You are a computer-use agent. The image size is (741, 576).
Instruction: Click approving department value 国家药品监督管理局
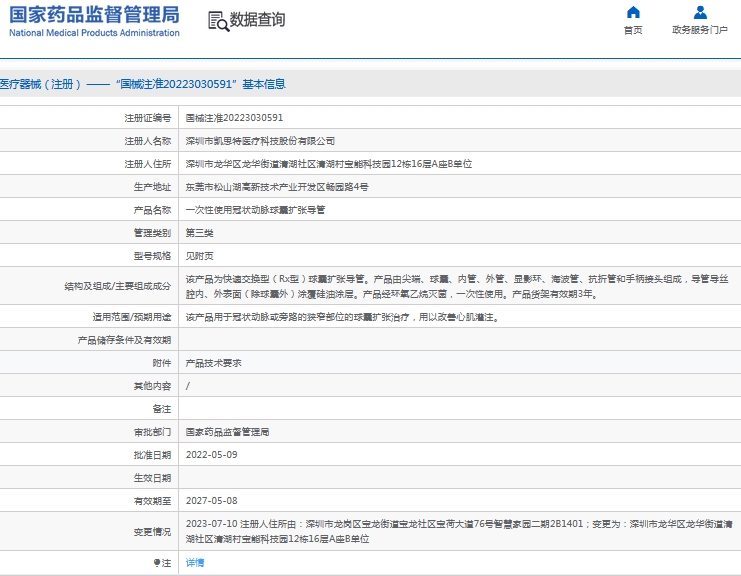point(227,432)
